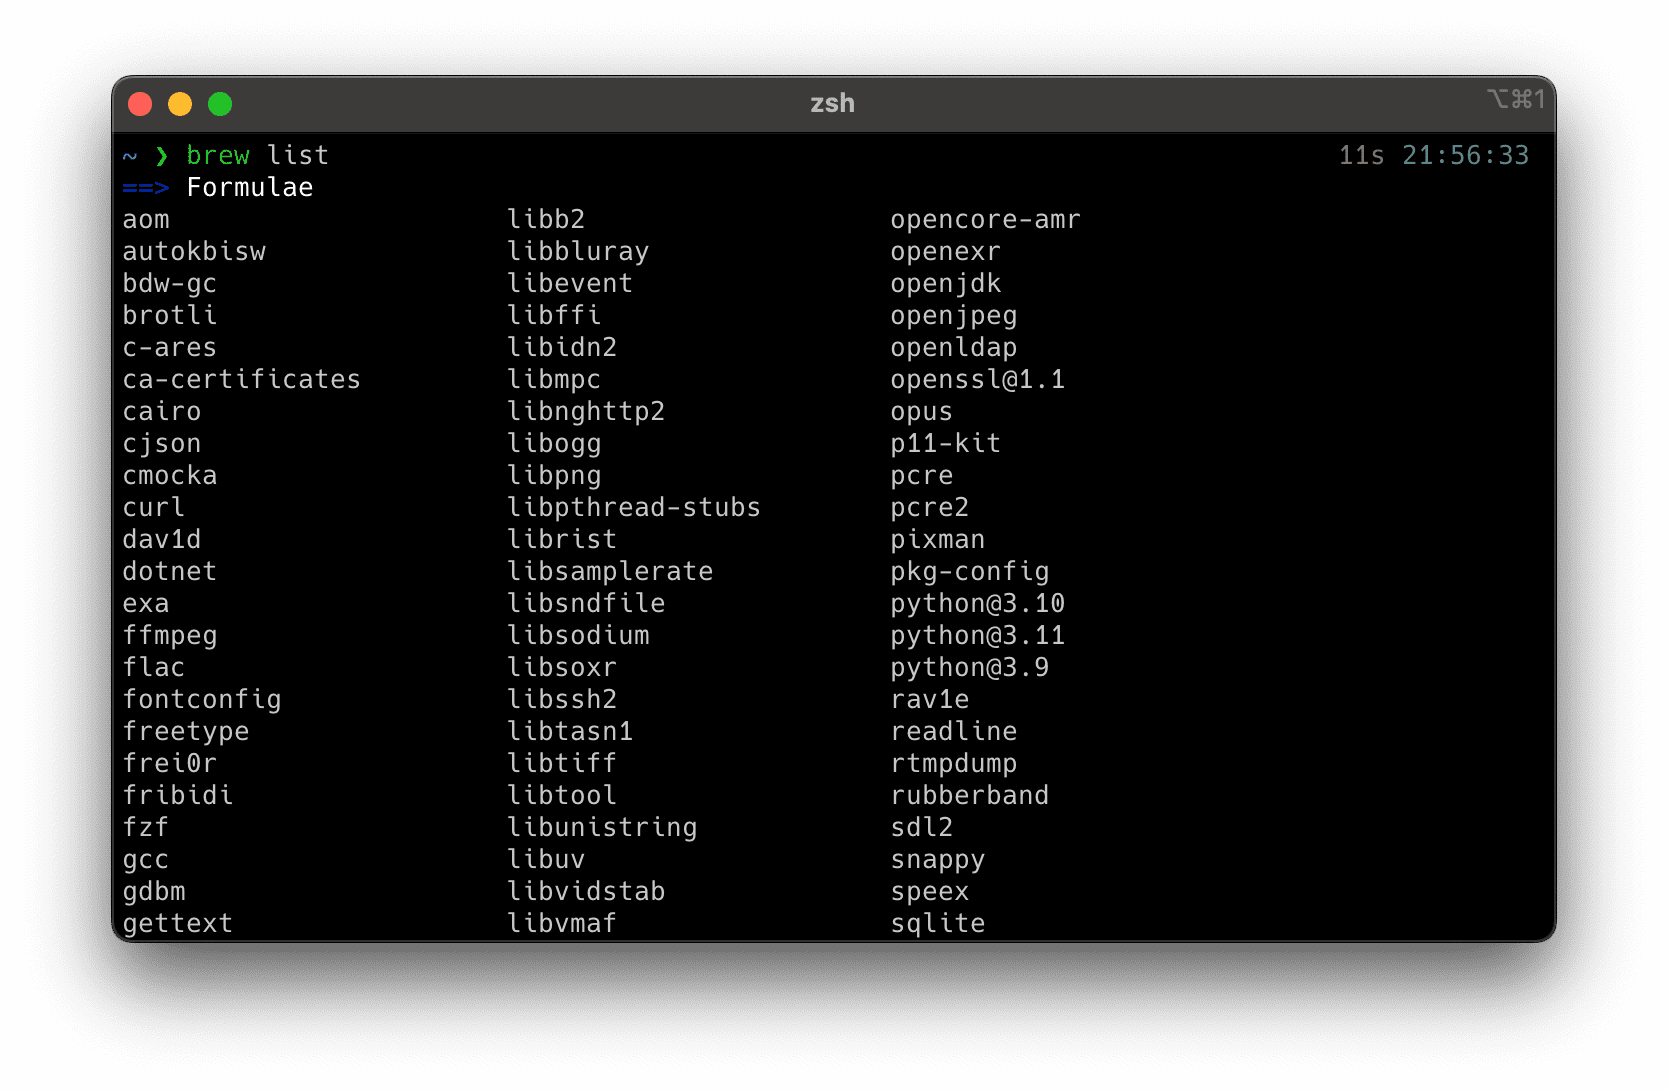The width and height of the screenshot is (1668, 1090).
Task: Click the blue ==> arrow before Formulae
Action: point(146,188)
